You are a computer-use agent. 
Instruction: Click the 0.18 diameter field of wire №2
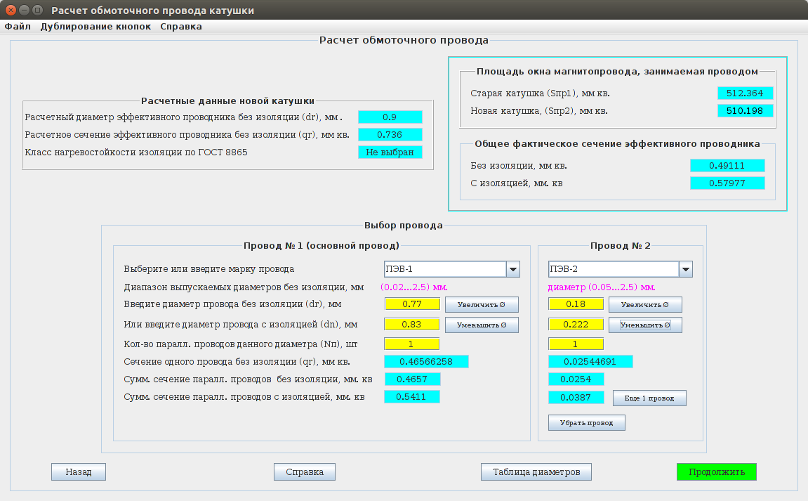(576, 304)
